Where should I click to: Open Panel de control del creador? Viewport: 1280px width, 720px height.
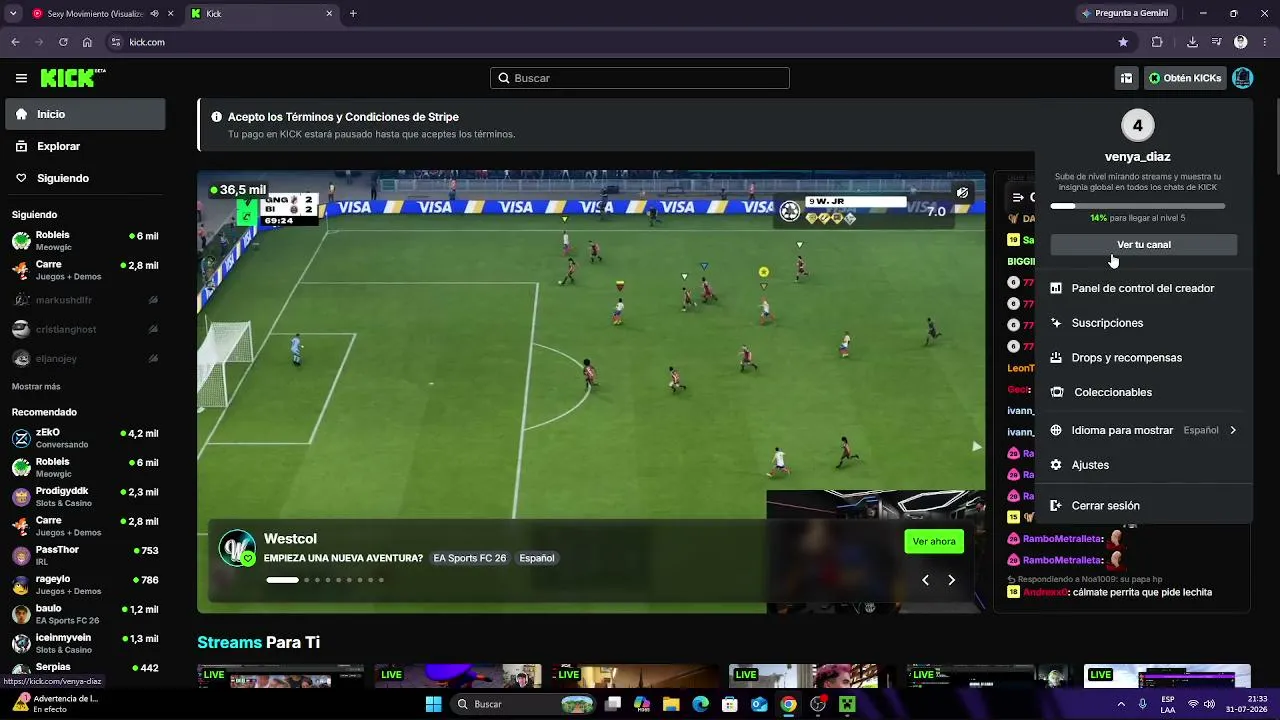(1144, 288)
